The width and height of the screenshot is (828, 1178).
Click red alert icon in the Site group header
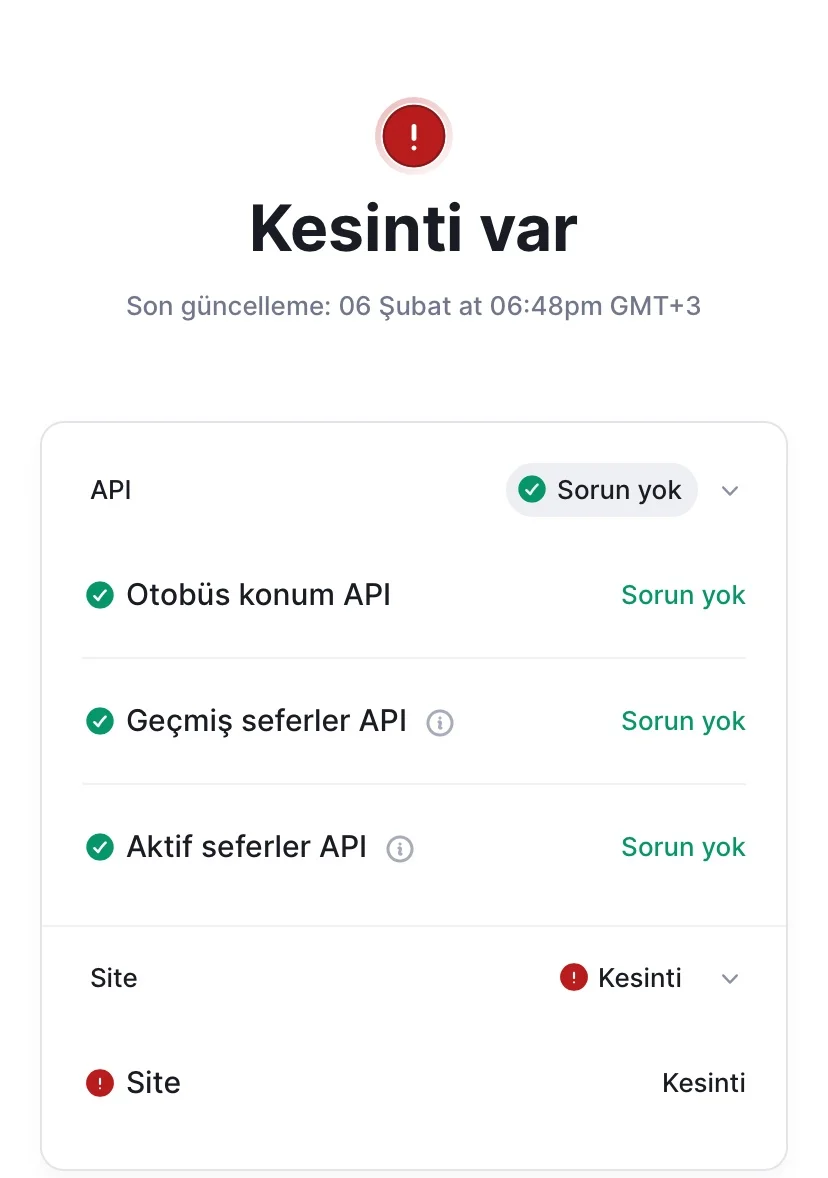(x=573, y=977)
